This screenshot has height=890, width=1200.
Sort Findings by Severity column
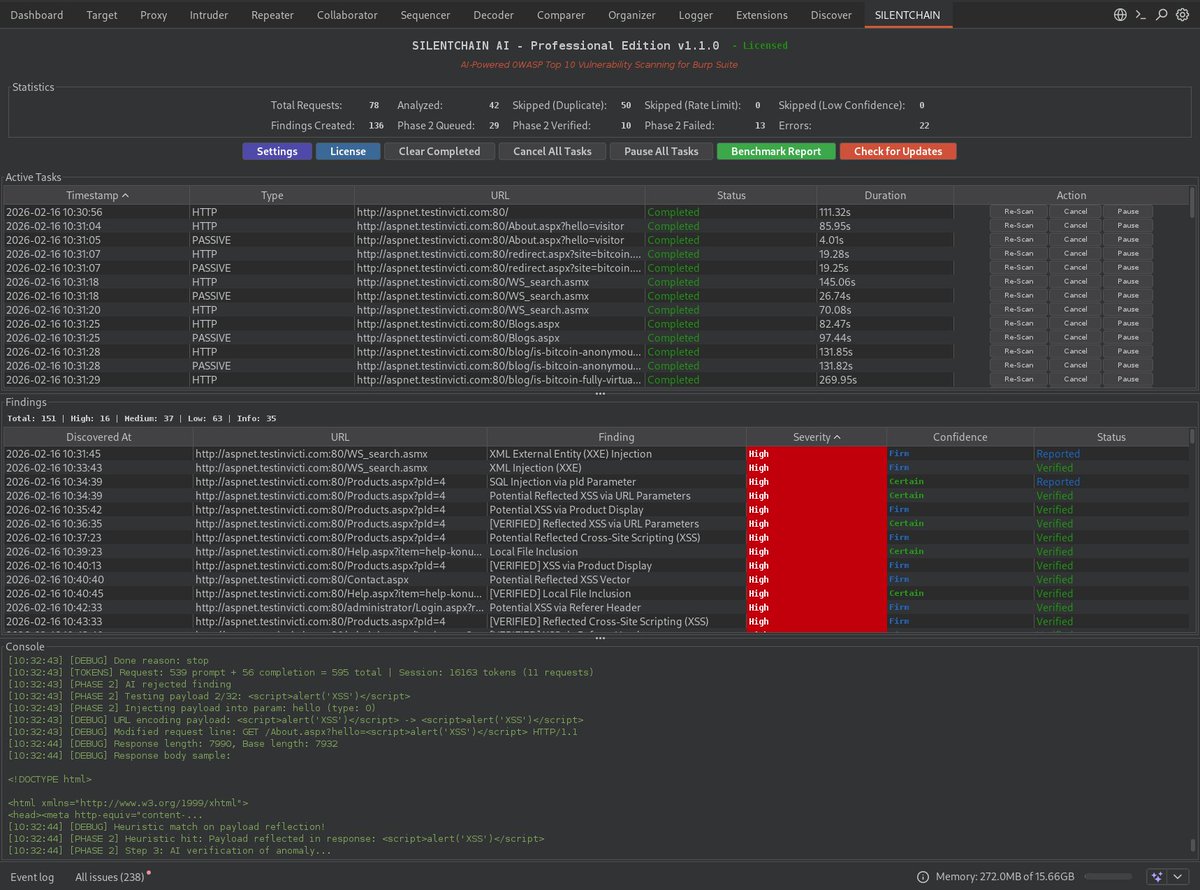pos(816,437)
